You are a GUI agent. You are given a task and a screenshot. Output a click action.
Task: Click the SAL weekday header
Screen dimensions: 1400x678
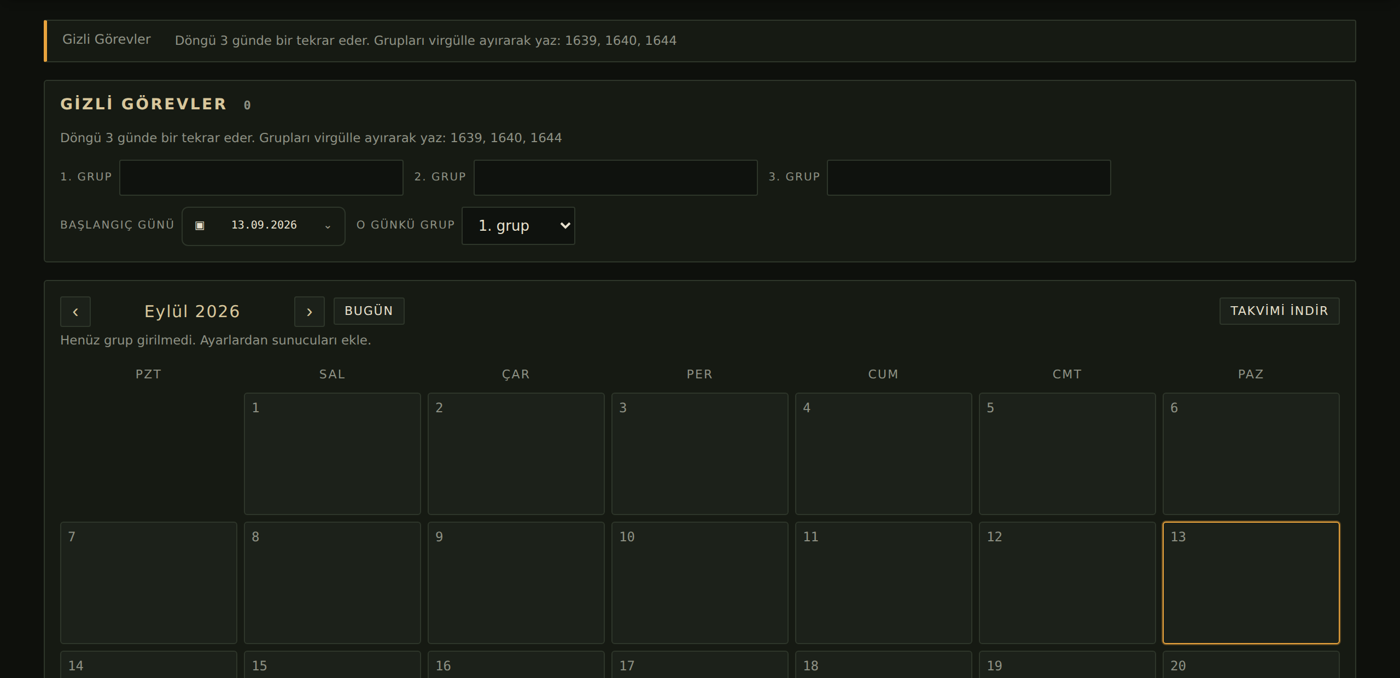pos(332,374)
